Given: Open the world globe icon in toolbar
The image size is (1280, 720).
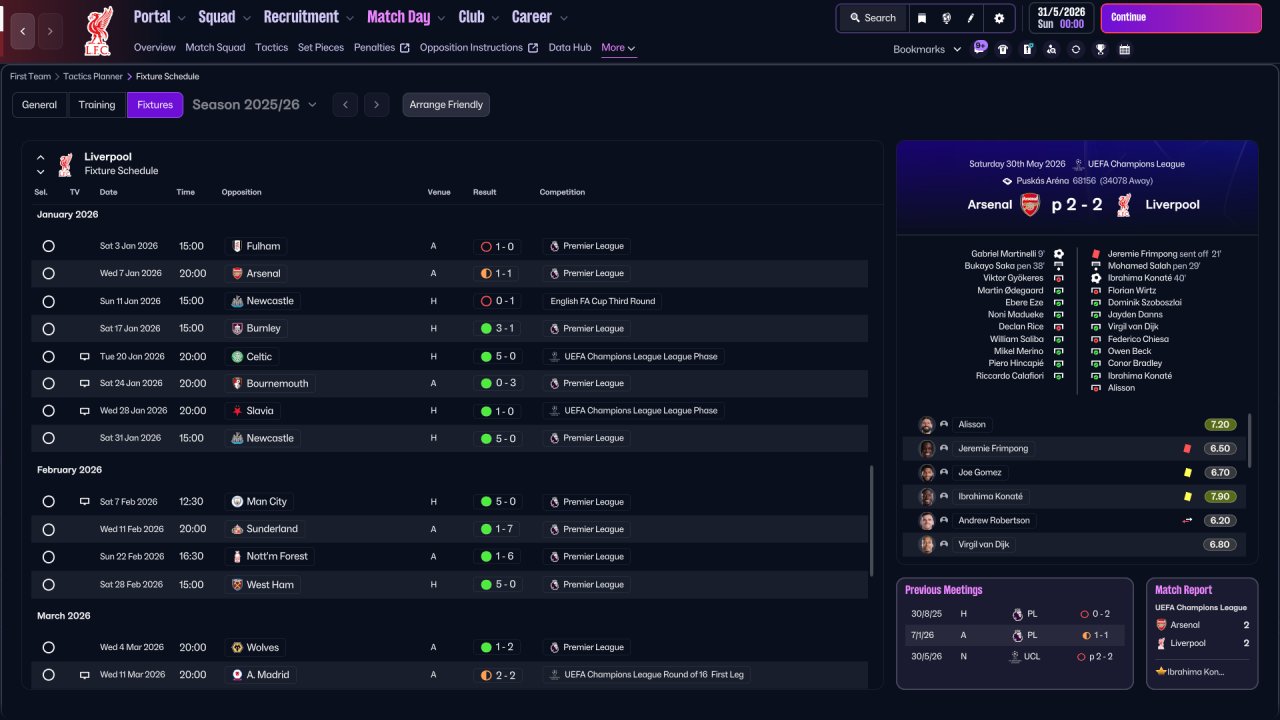Looking at the screenshot, I should (x=946, y=18).
